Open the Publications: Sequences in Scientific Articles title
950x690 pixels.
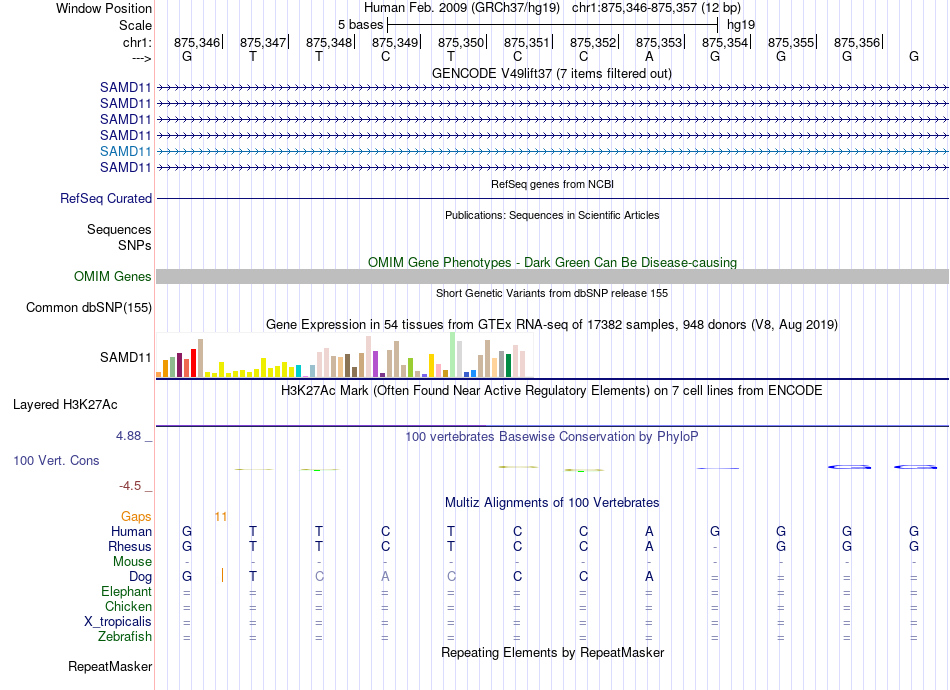552,215
